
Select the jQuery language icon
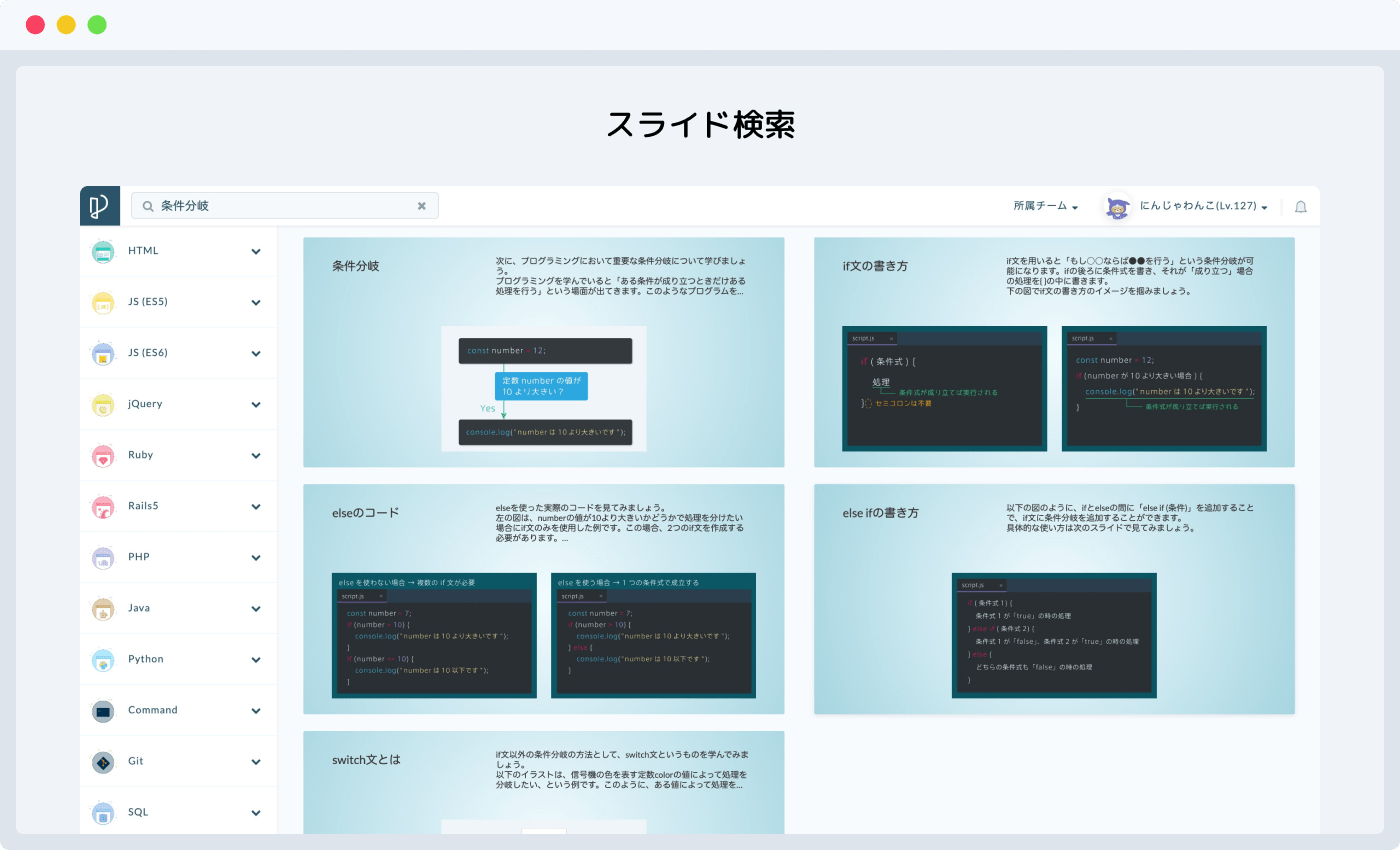(x=103, y=404)
